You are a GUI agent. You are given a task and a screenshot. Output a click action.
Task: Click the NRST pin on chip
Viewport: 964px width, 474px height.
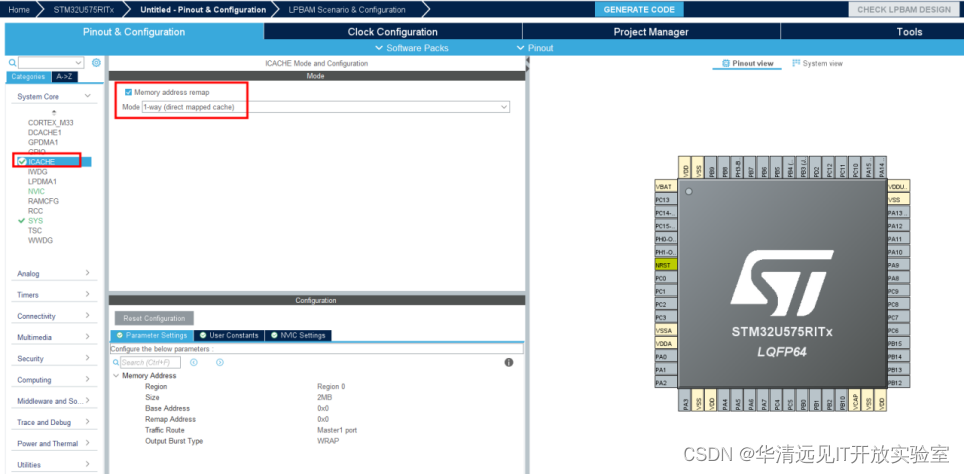click(666, 265)
